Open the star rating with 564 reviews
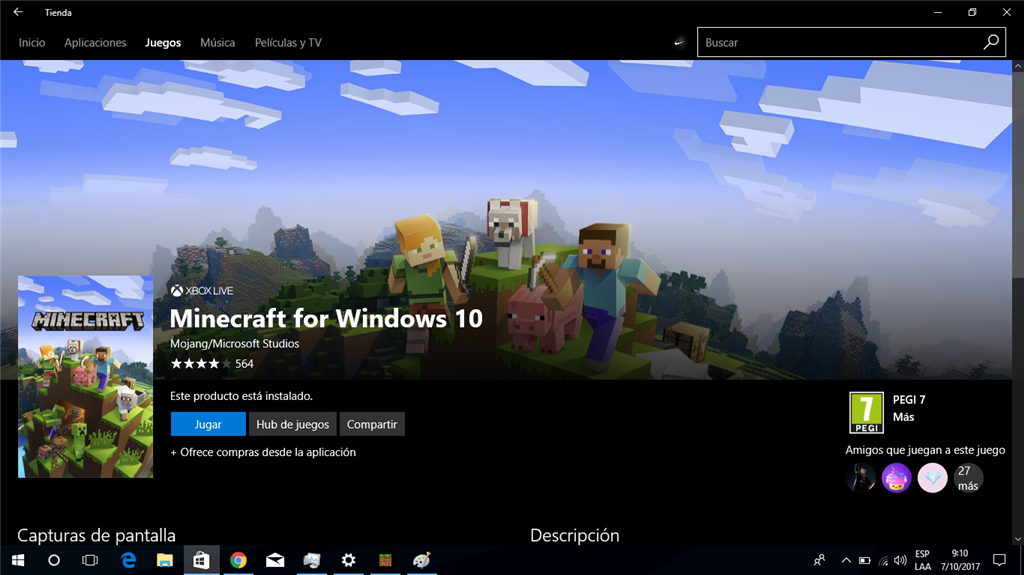Image resolution: width=1024 pixels, height=575 pixels. click(212, 364)
